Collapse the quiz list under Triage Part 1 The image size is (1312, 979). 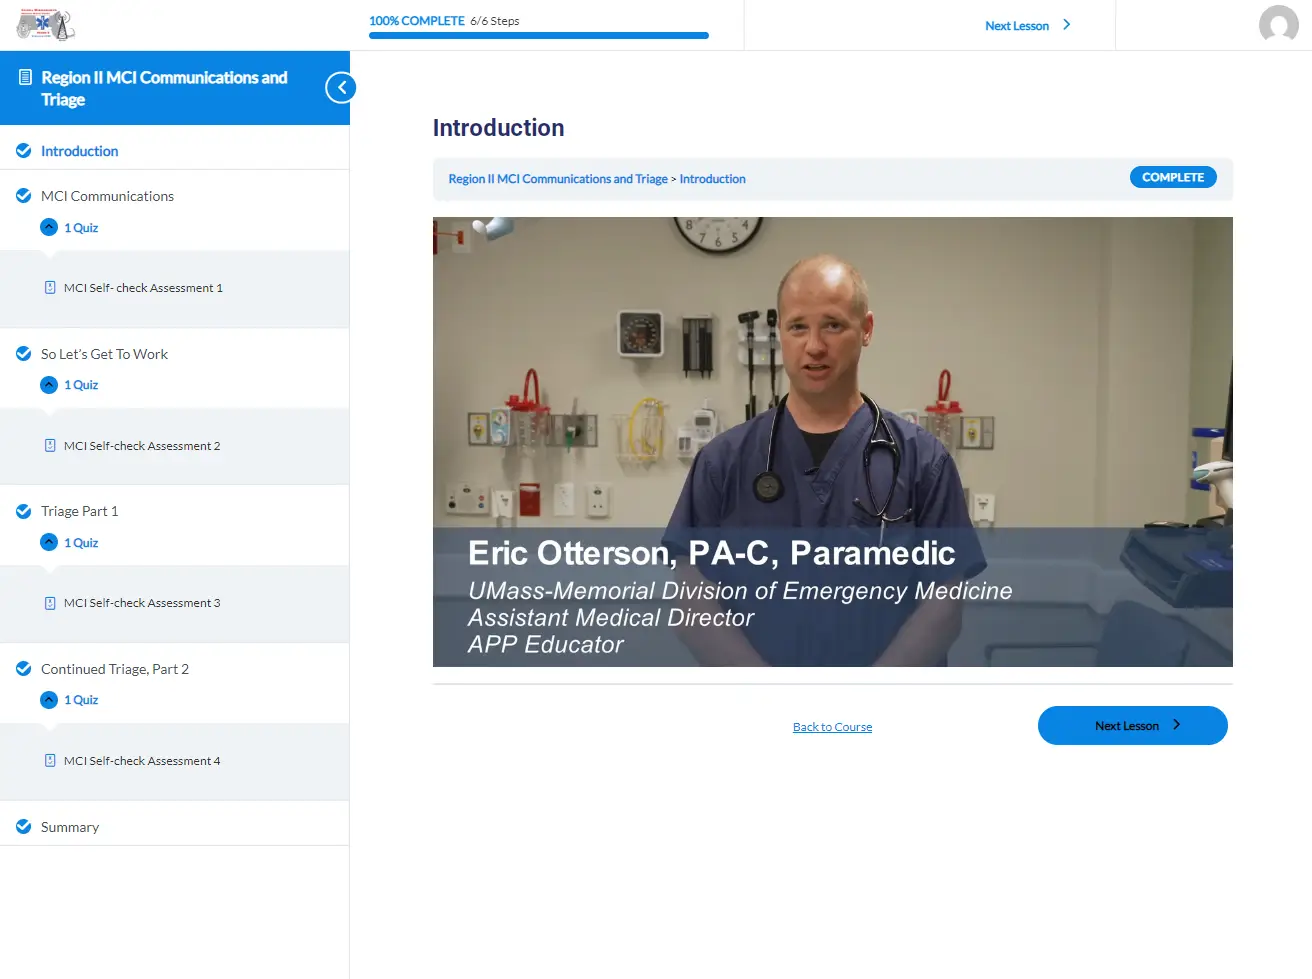click(49, 542)
